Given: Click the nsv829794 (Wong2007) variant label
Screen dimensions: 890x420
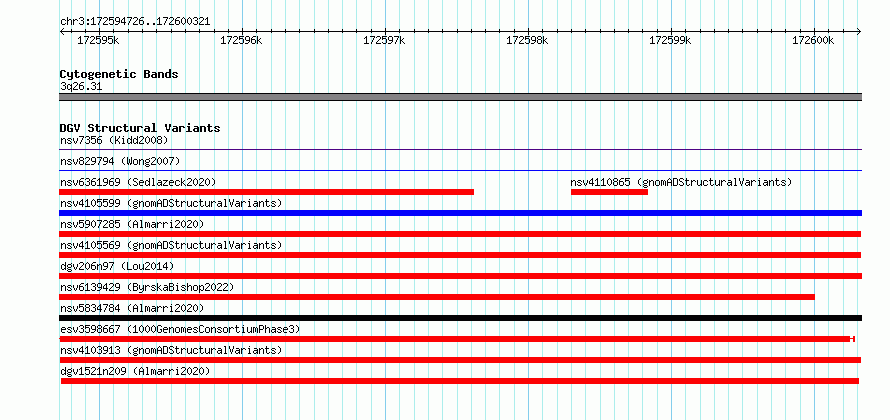Looking at the screenshot, I should point(120,161).
